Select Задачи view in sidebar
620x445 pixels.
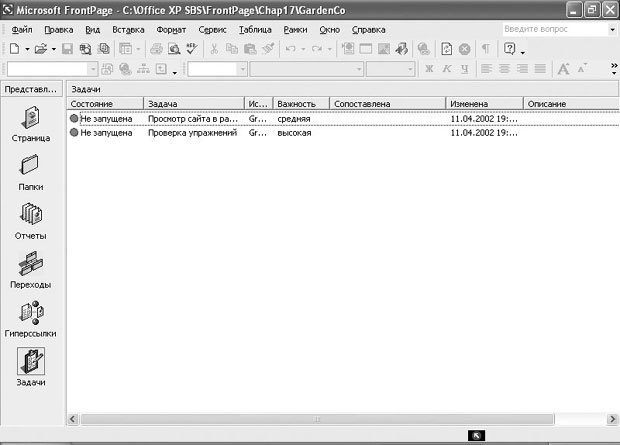click(x=31, y=367)
